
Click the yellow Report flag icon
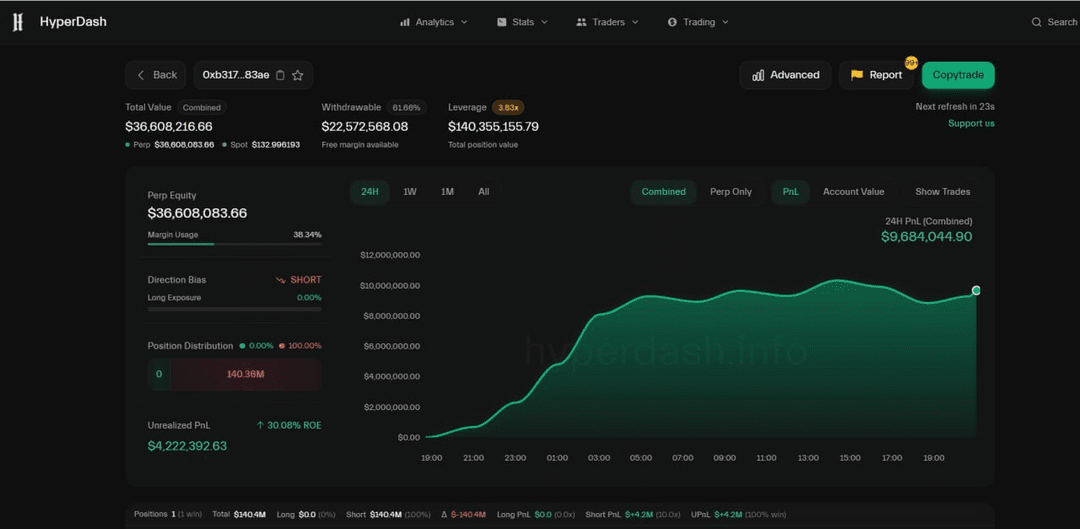[x=857, y=75]
